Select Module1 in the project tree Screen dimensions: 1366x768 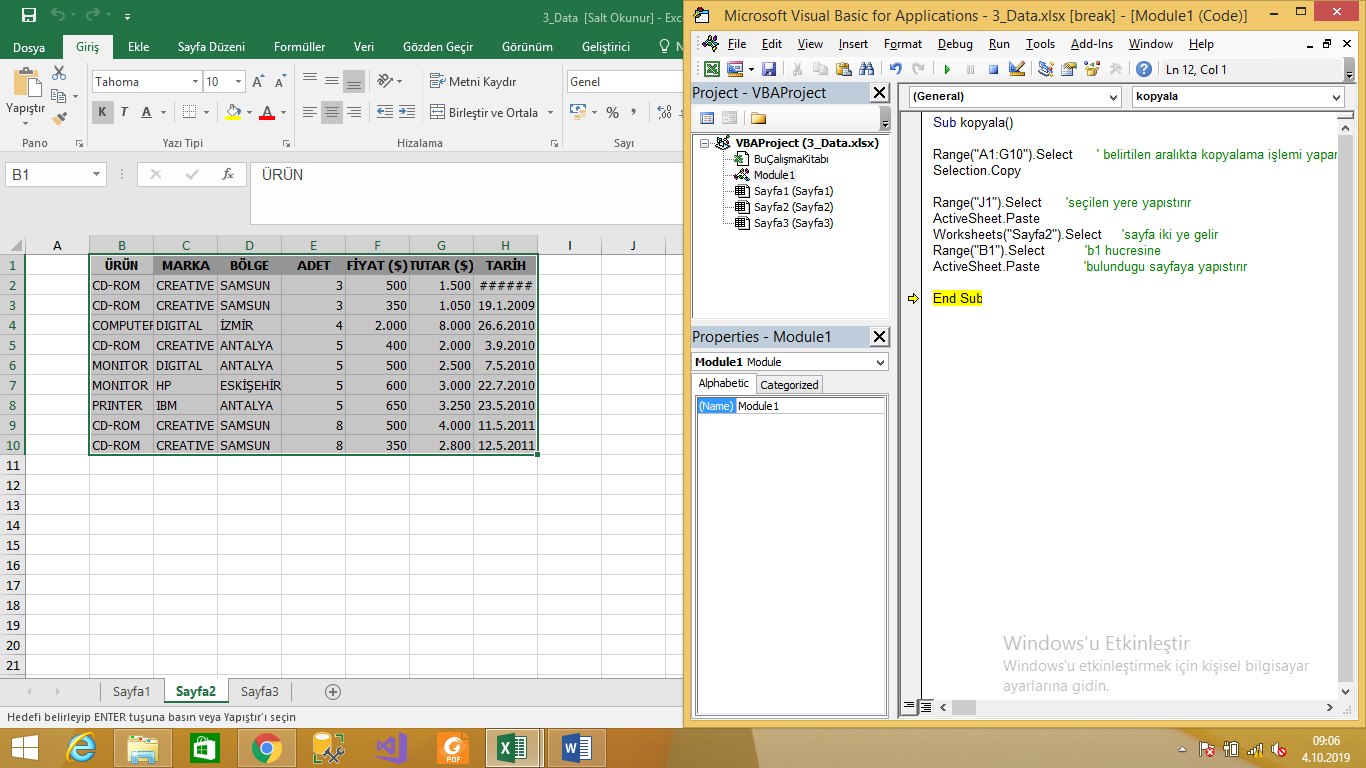pyautogui.click(x=774, y=175)
